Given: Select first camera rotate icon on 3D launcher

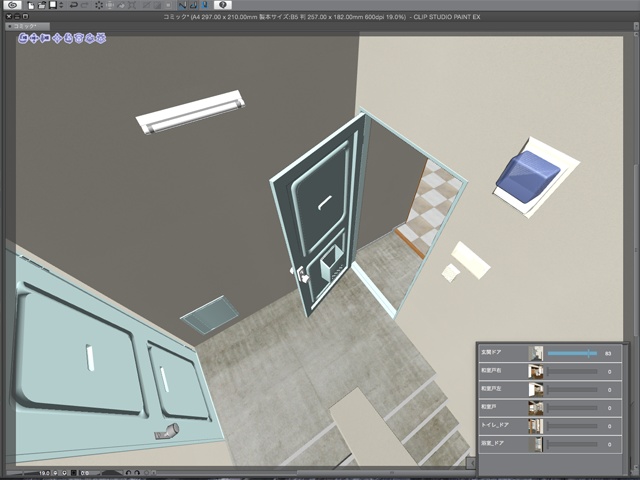Looking at the screenshot, I should [23, 38].
